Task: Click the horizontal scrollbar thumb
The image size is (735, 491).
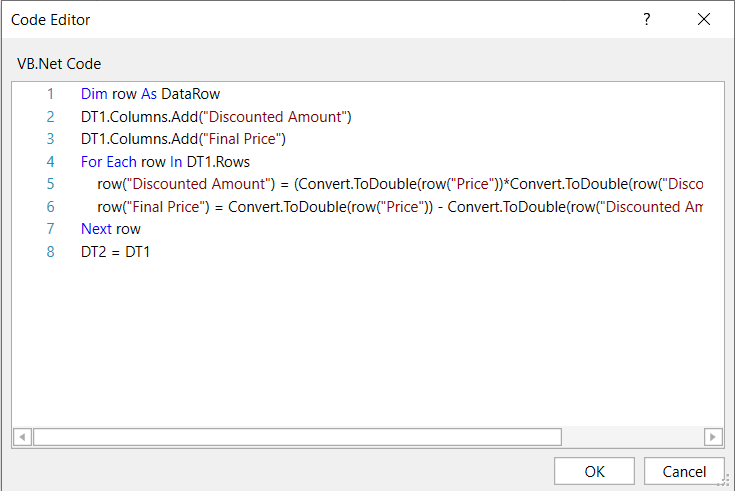Action: pyautogui.click(x=297, y=437)
